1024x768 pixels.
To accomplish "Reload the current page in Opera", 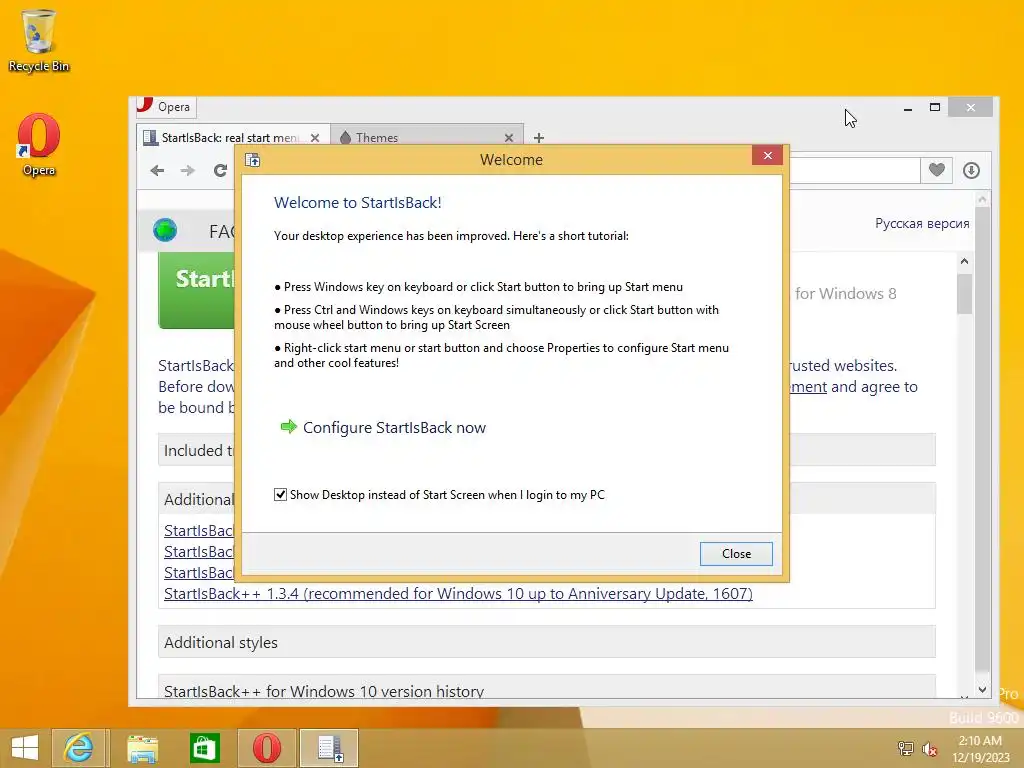I will (220, 170).
